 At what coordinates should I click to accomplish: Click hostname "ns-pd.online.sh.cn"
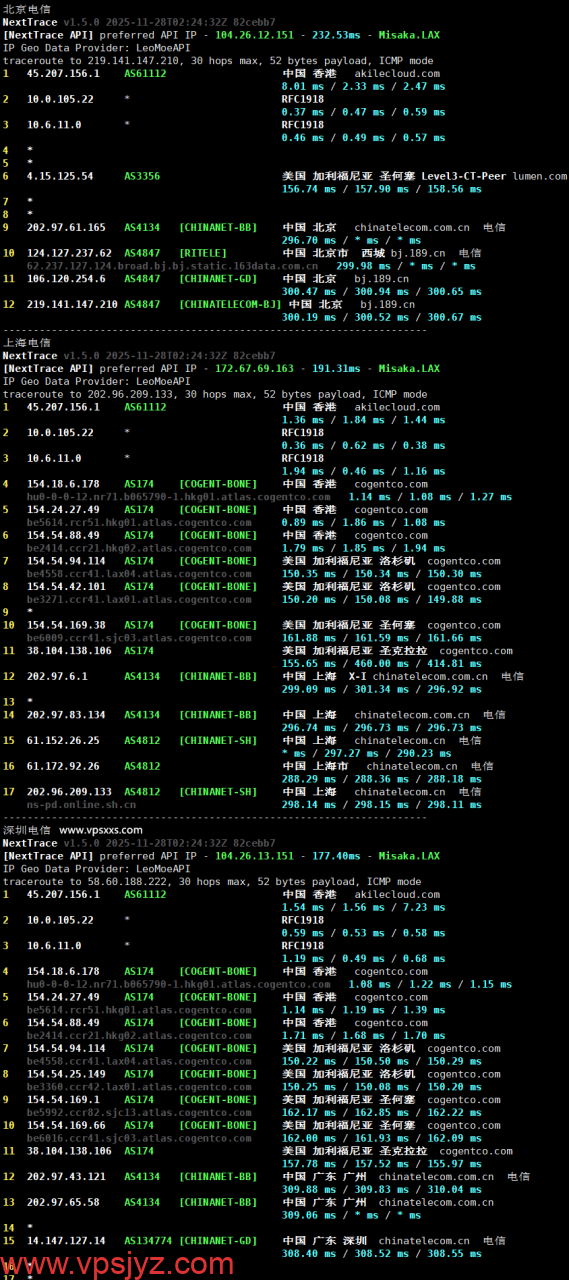coord(82,804)
